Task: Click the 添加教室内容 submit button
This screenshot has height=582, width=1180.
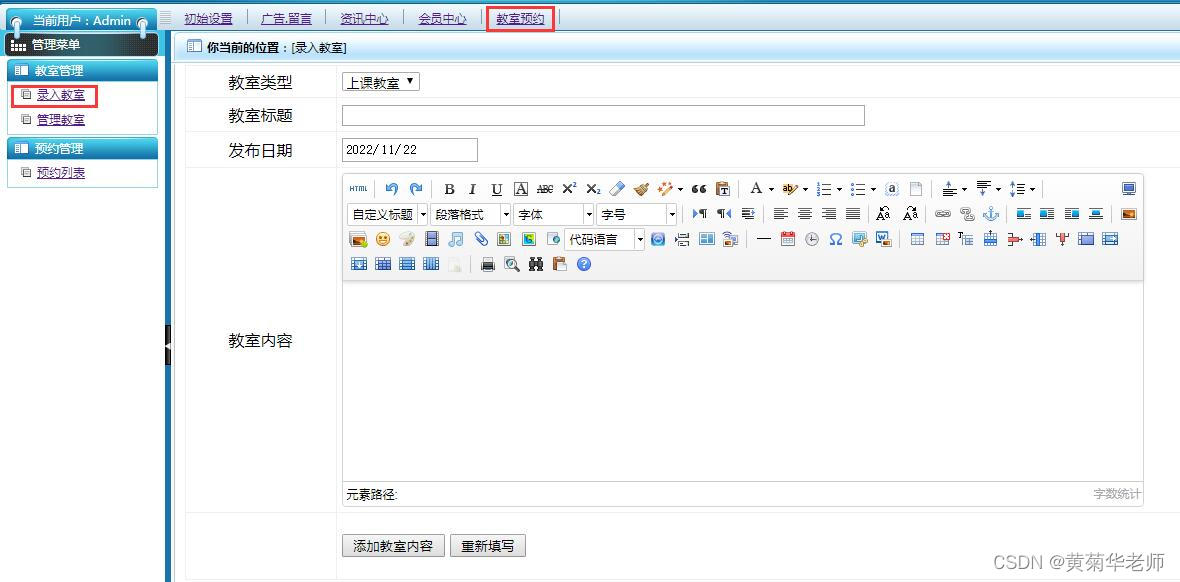Action: click(x=393, y=545)
